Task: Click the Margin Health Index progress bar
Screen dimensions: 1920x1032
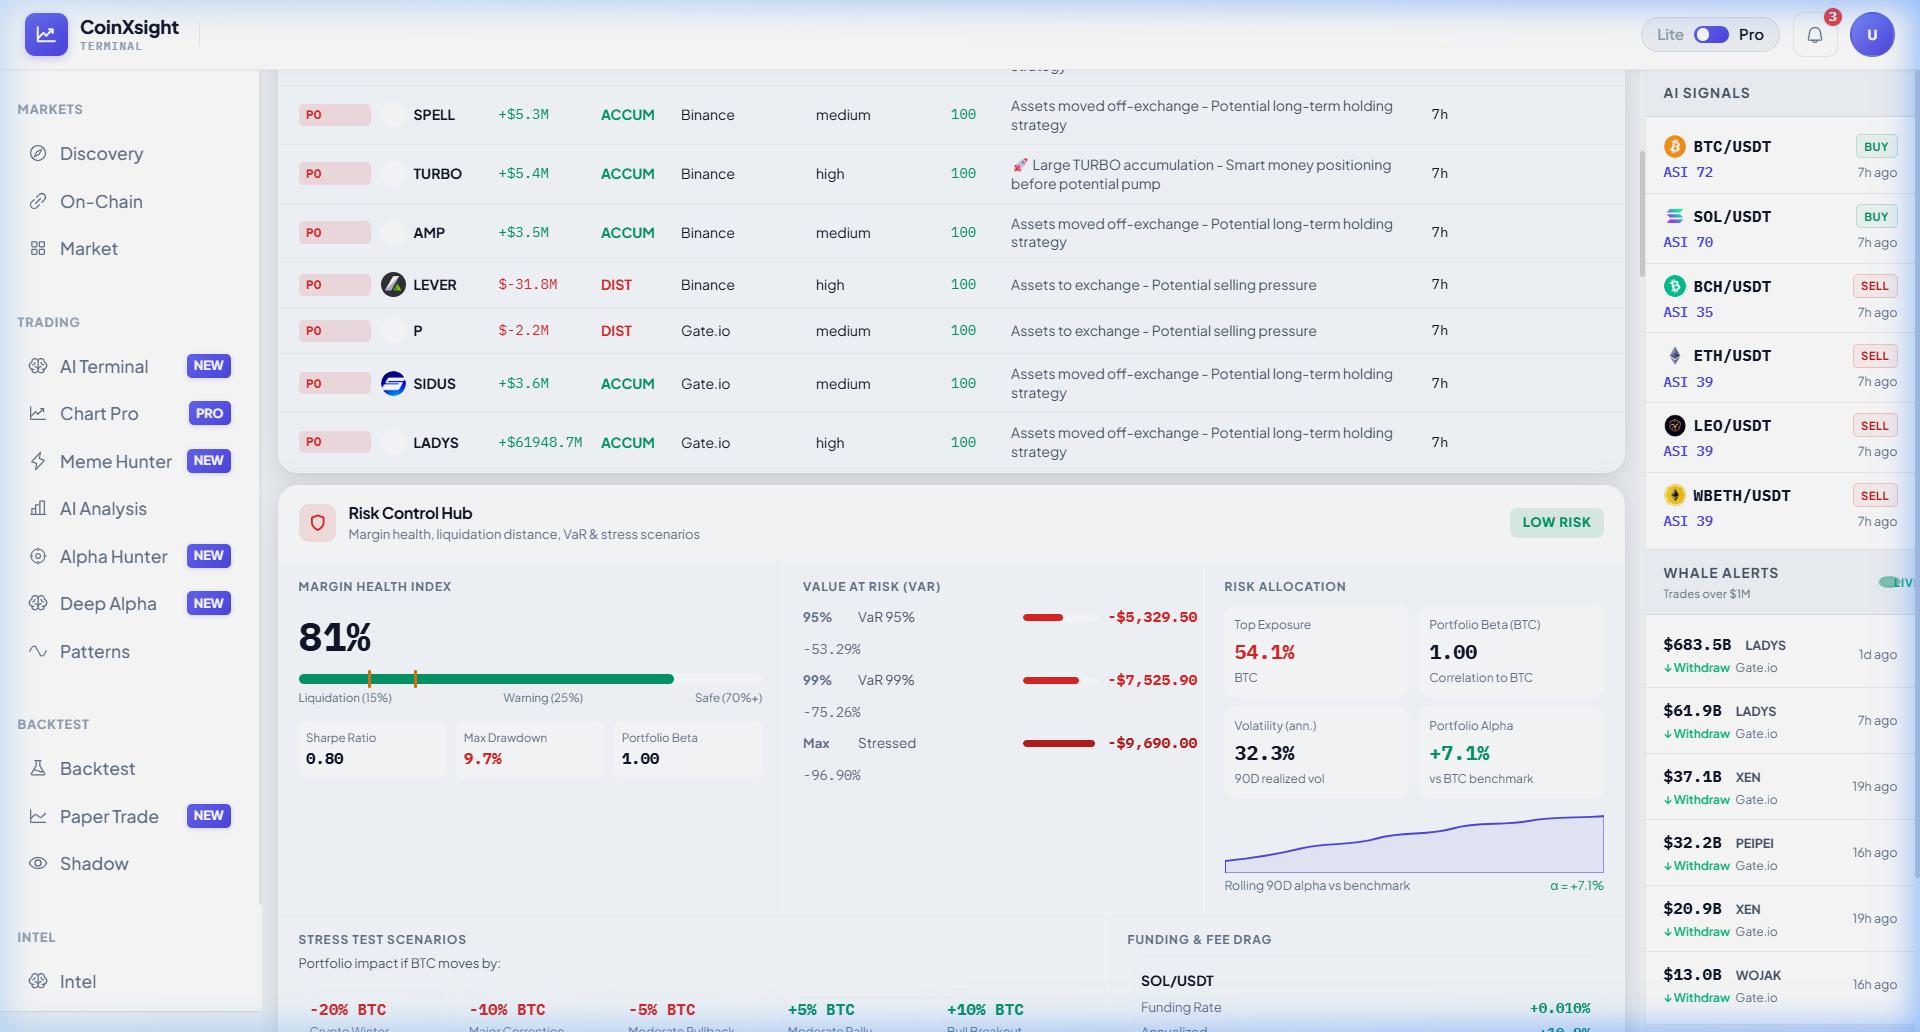Action: pyautogui.click(x=530, y=679)
